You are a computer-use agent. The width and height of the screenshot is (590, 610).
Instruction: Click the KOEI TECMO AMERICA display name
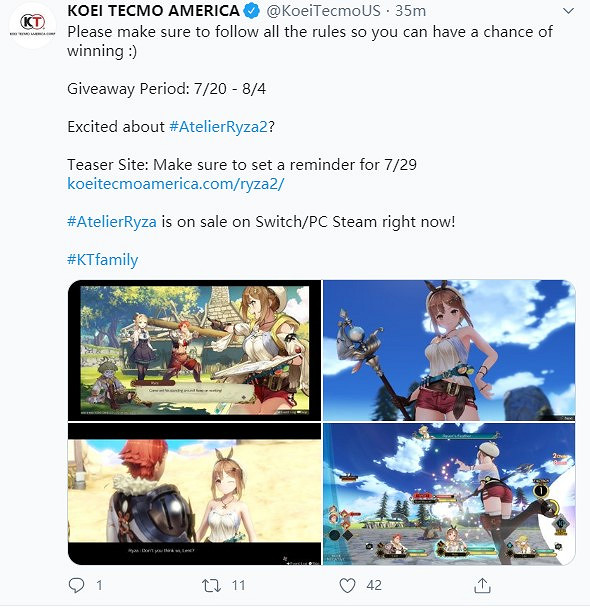[153, 11]
